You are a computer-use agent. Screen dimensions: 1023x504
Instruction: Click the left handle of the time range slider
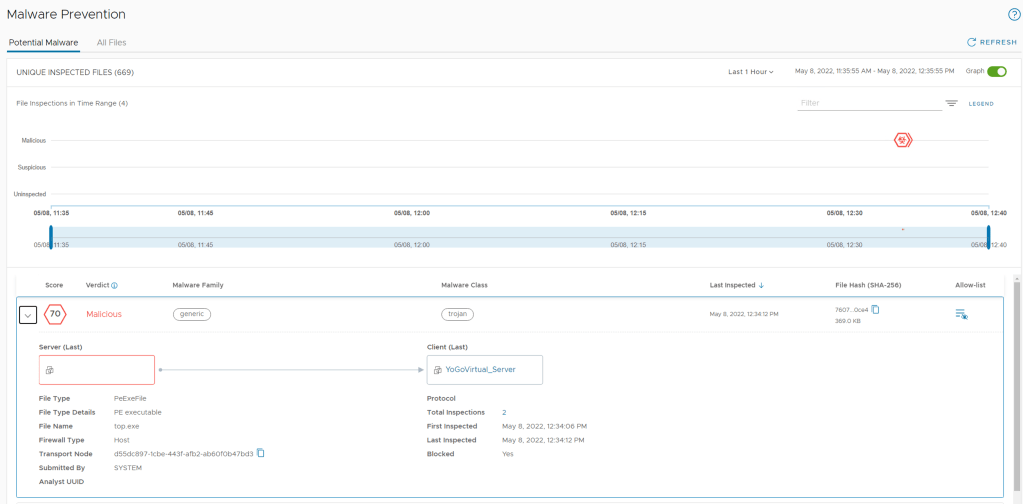[x=51, y=237]
